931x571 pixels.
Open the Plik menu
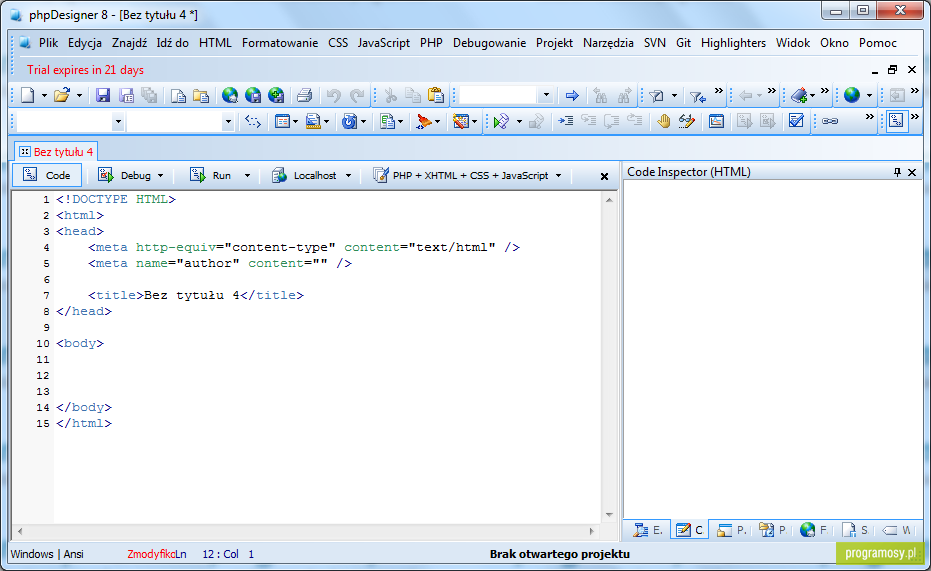click(x=49, y=43)
